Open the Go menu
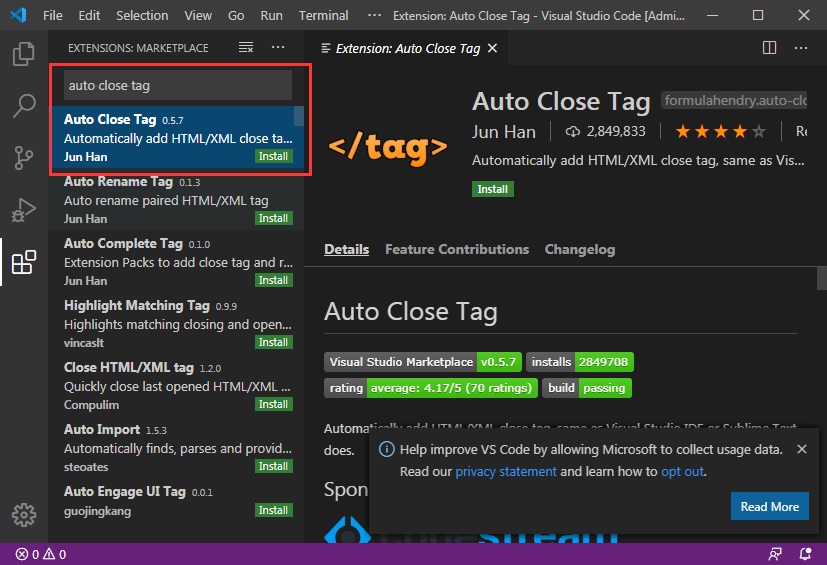The image size is (827, 565). pos(236,15)
